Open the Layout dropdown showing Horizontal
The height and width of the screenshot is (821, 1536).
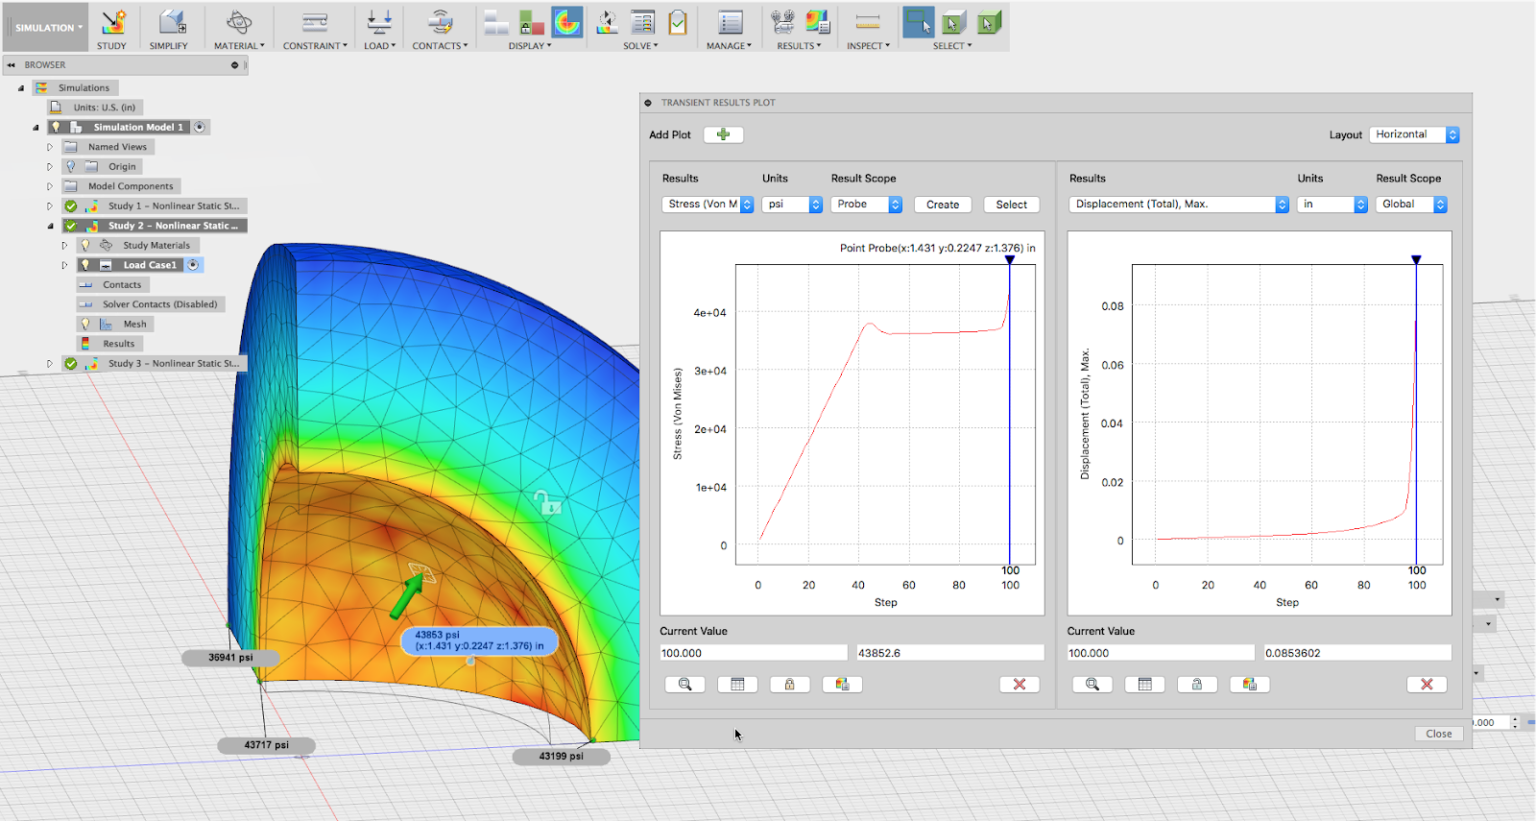pyautogui.click(x=1412, y=134)
